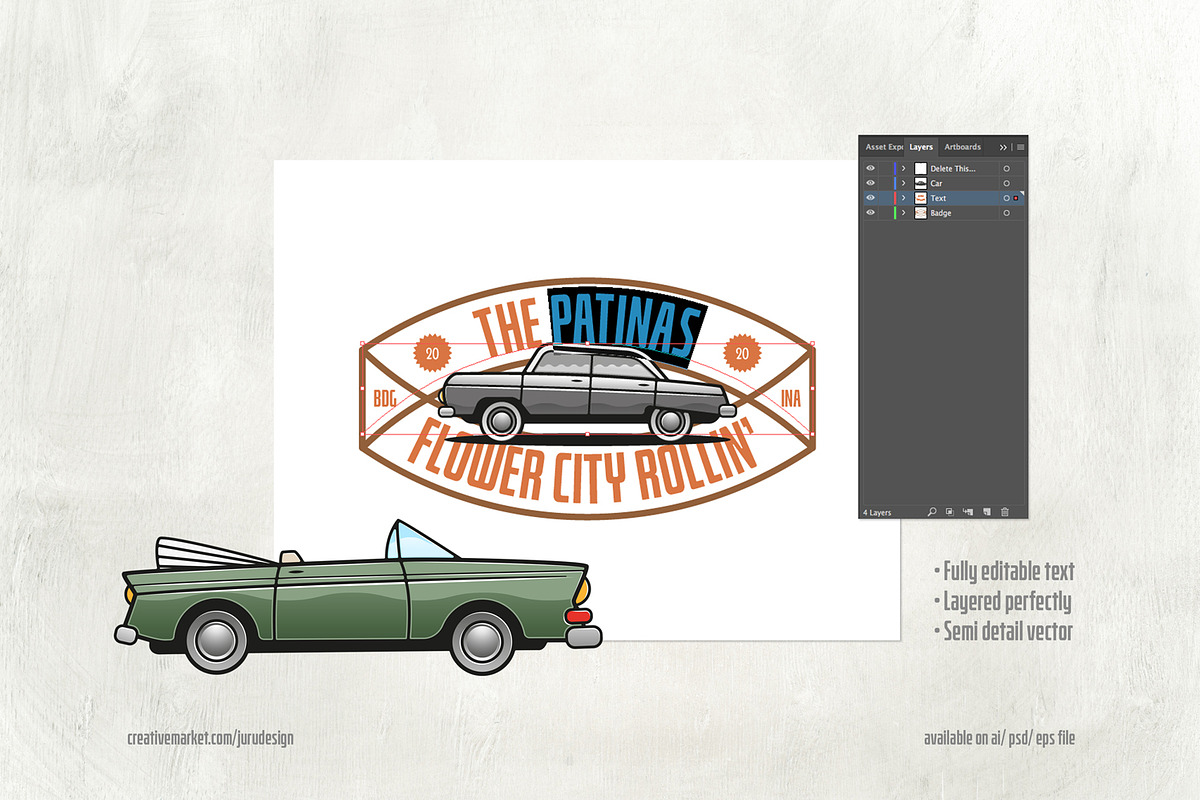The width and height of the screenshot is (1200, 800).
Task: Select the Badge layer name
Action: [940, 213]
